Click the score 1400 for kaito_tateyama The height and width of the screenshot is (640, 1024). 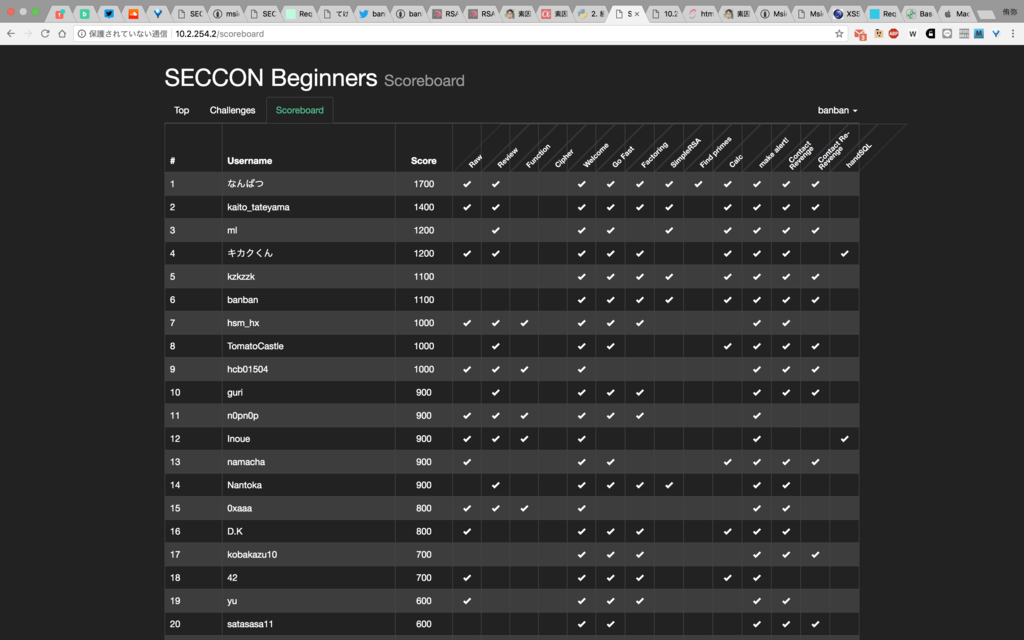[423, 207]
